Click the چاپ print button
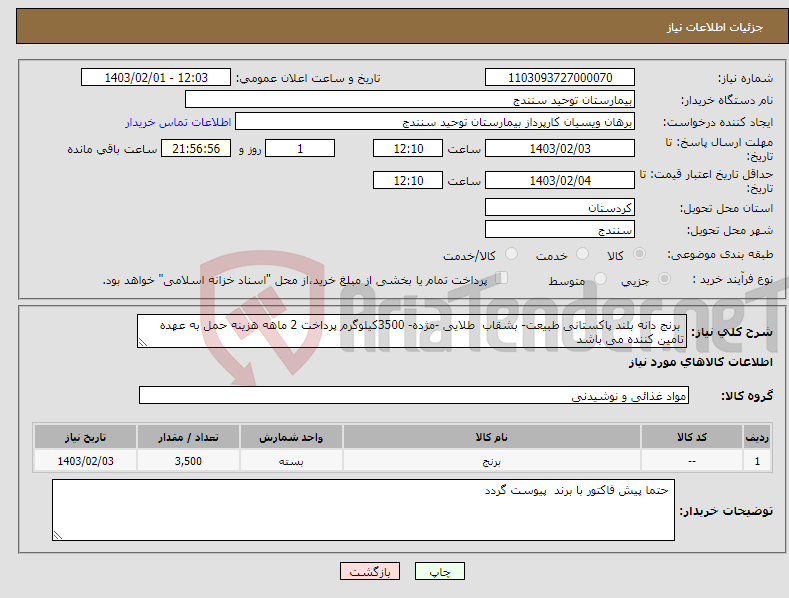The image size is (789, 598). click(440, 571)
